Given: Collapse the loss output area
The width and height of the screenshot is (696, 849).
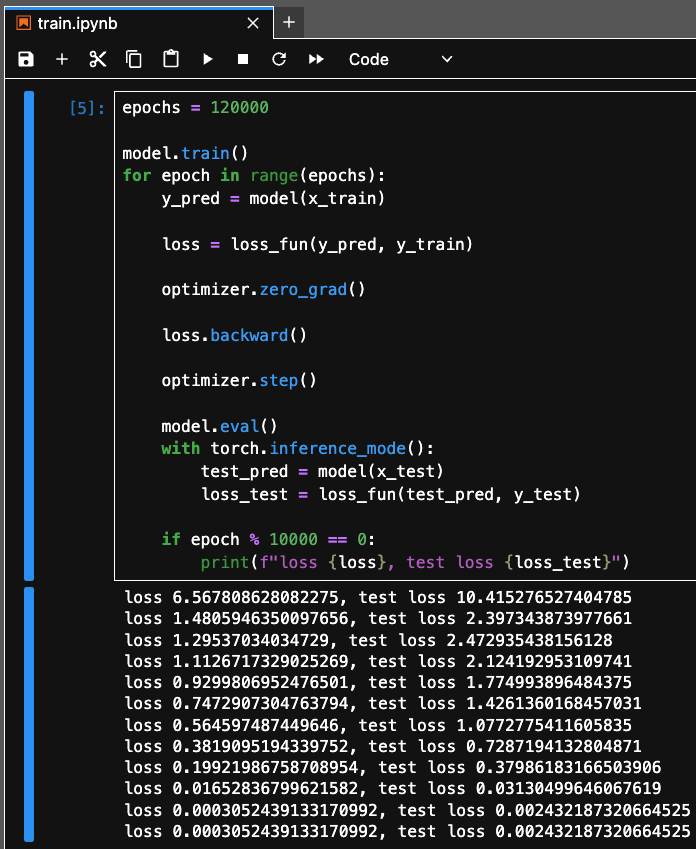Looking at the screenshot, I should 29,714.
